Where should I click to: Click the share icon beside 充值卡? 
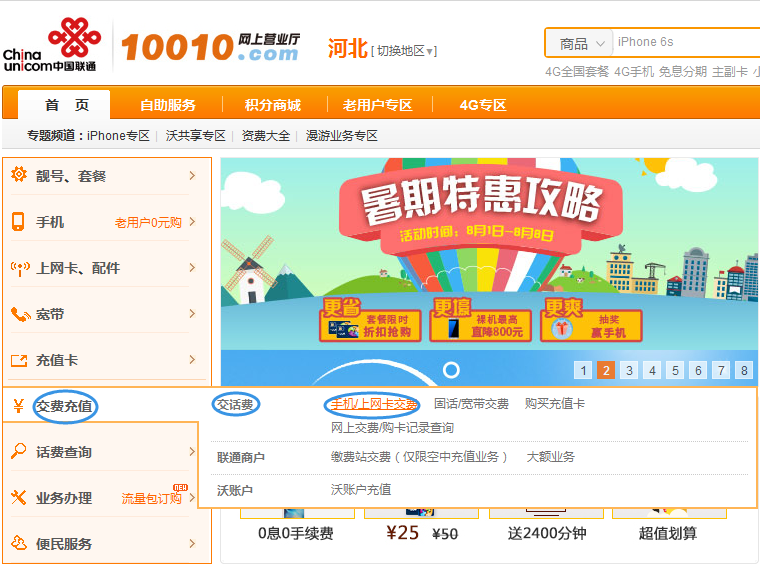(19, 360)
